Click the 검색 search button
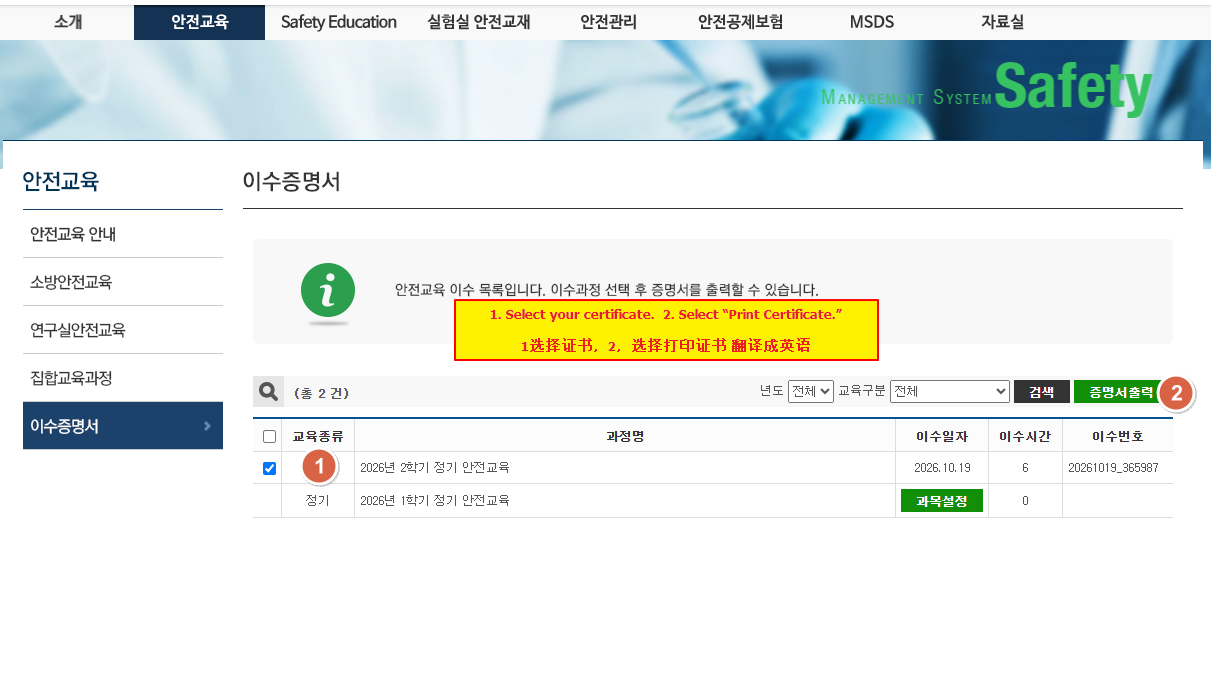The width and height of the screenshot is (1211, 695). coord(1042,392)
